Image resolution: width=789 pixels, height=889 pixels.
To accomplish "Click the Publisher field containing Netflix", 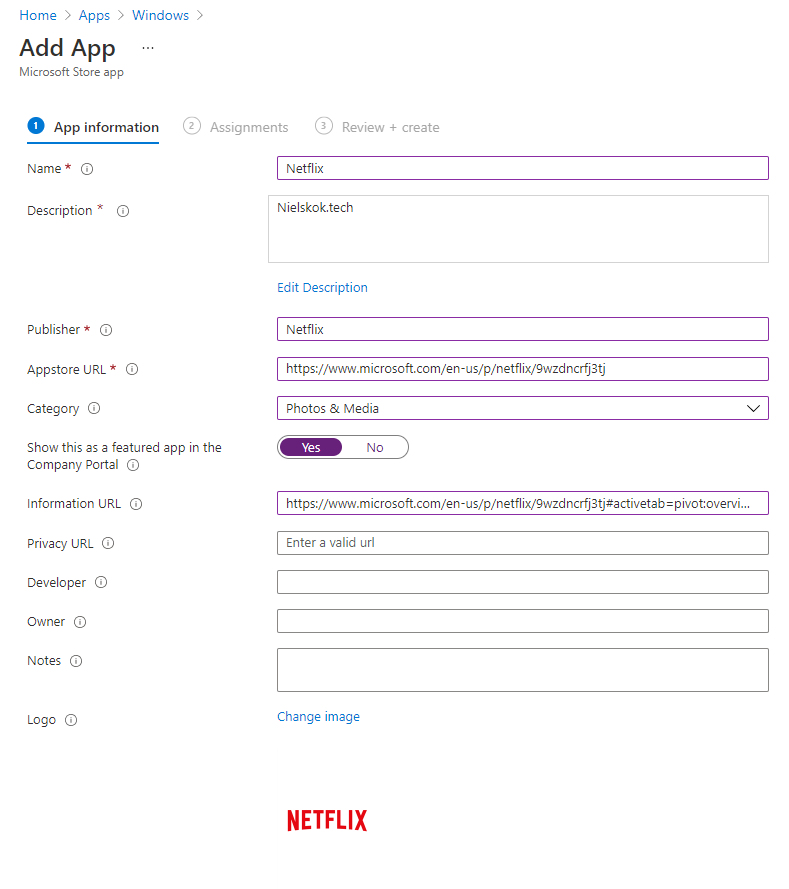I will 523,329.
